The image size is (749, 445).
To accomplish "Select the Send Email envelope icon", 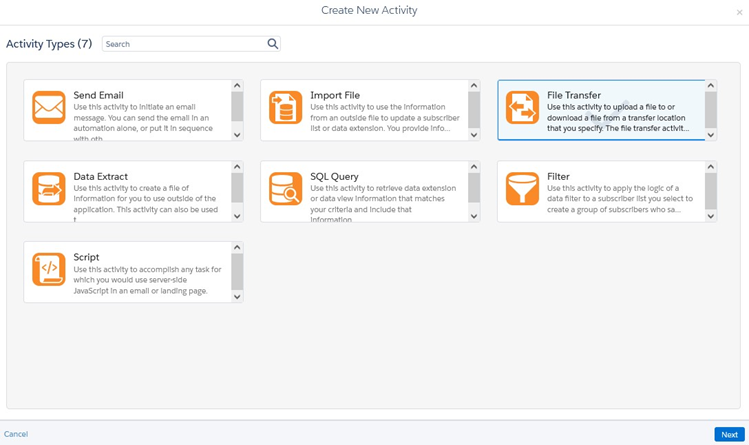I will pos(49,107).
